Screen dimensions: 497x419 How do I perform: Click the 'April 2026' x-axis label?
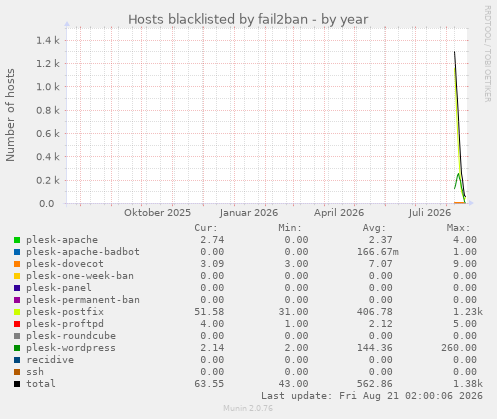pyautogui.click(x=339, y=213)
